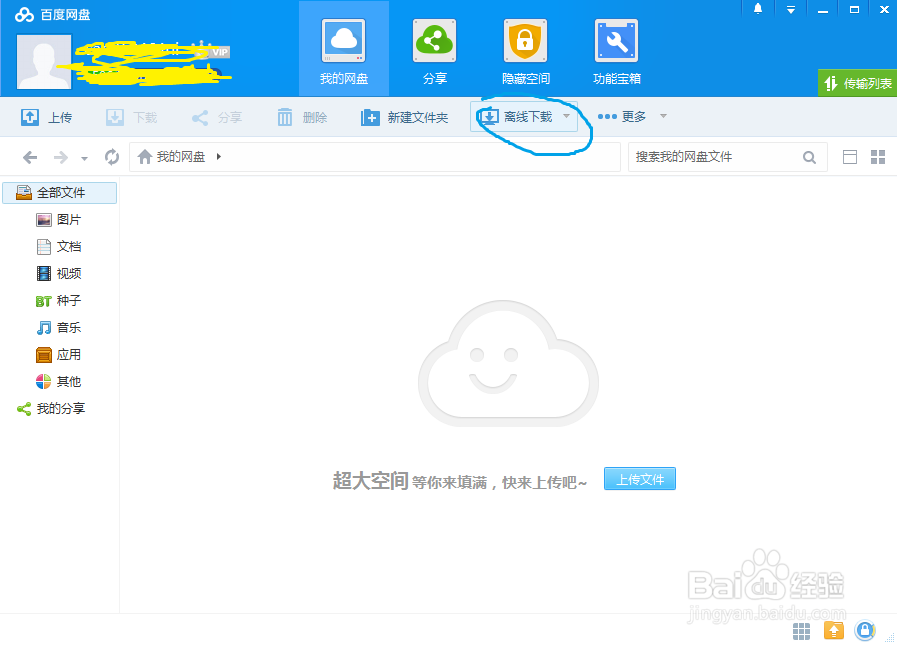Click the blue 上传文件 button
The image size is (897, 645).
coord(640,479)
